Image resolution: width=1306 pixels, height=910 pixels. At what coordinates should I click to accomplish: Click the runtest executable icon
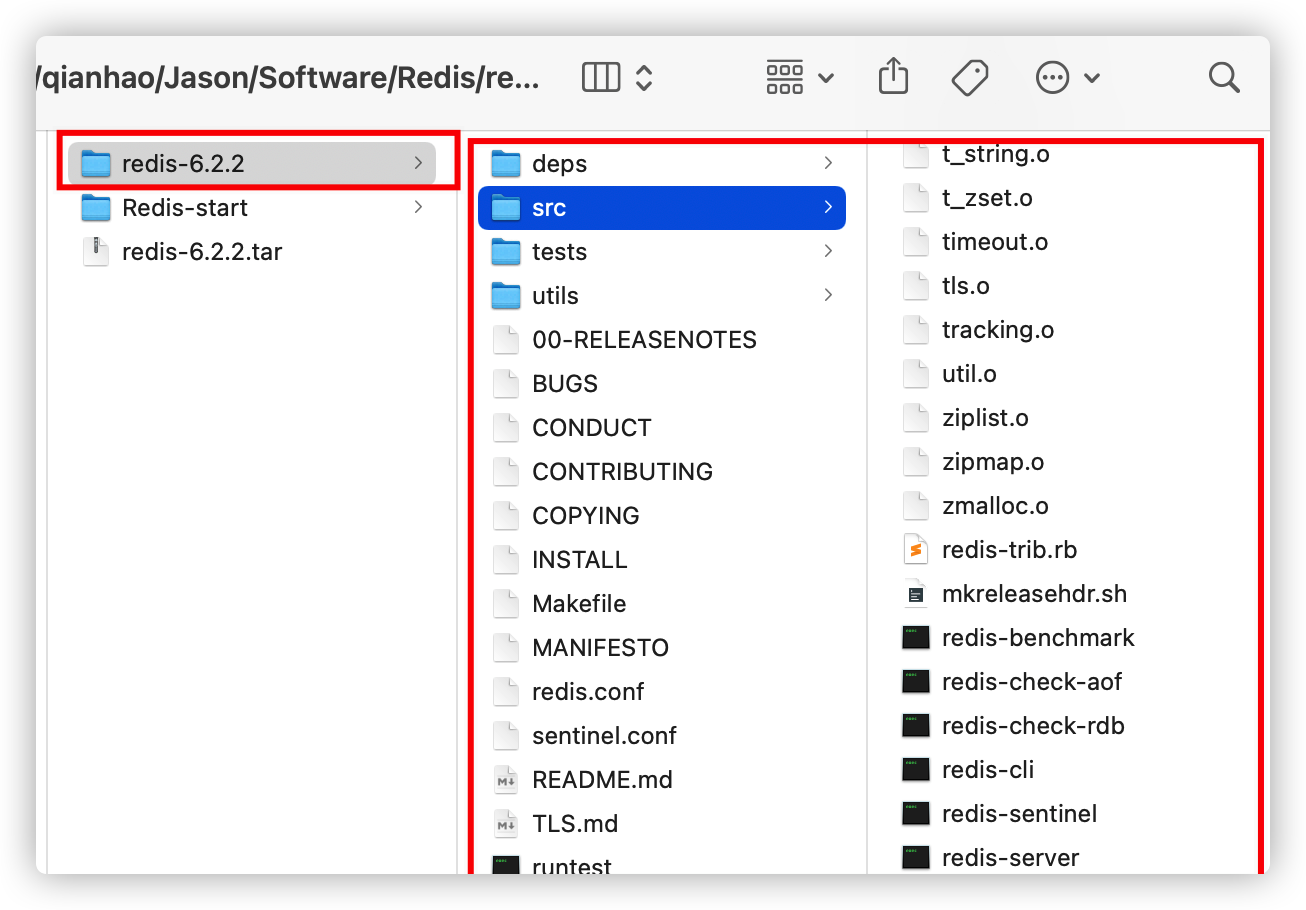(507, 865)
